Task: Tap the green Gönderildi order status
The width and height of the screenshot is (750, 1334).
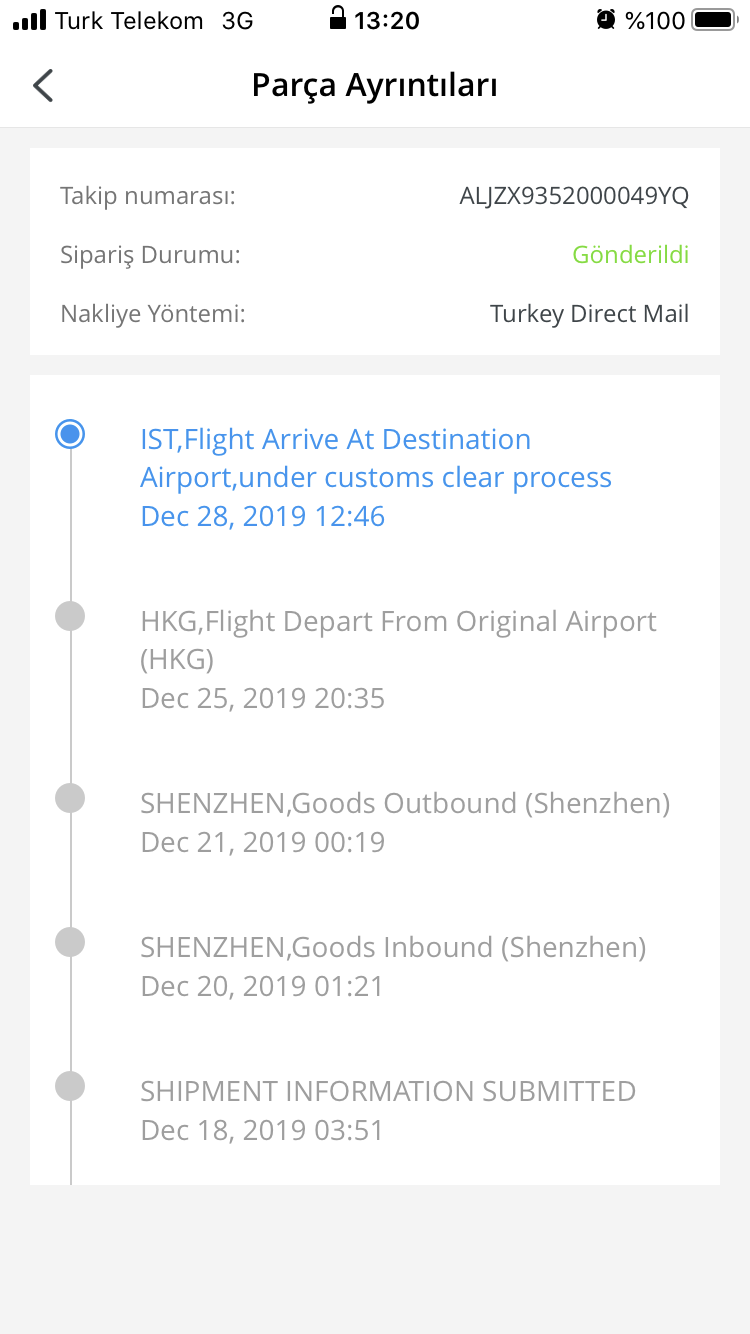Action: point(631,255)
